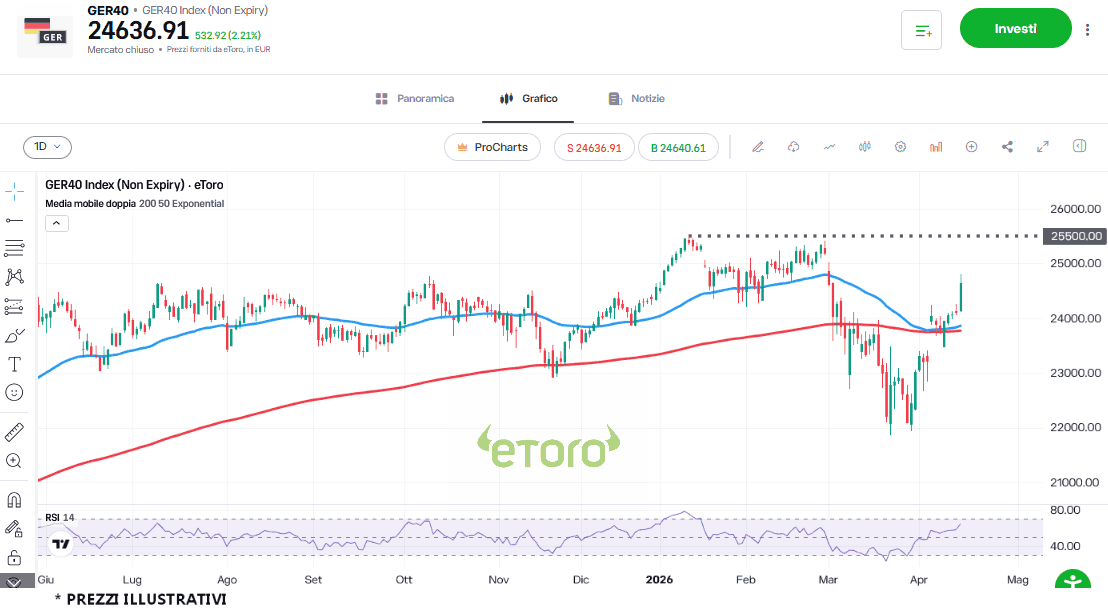The image size is (1108, 609).
Task: Choose the brush drawing tool
Action: point(14,335)
